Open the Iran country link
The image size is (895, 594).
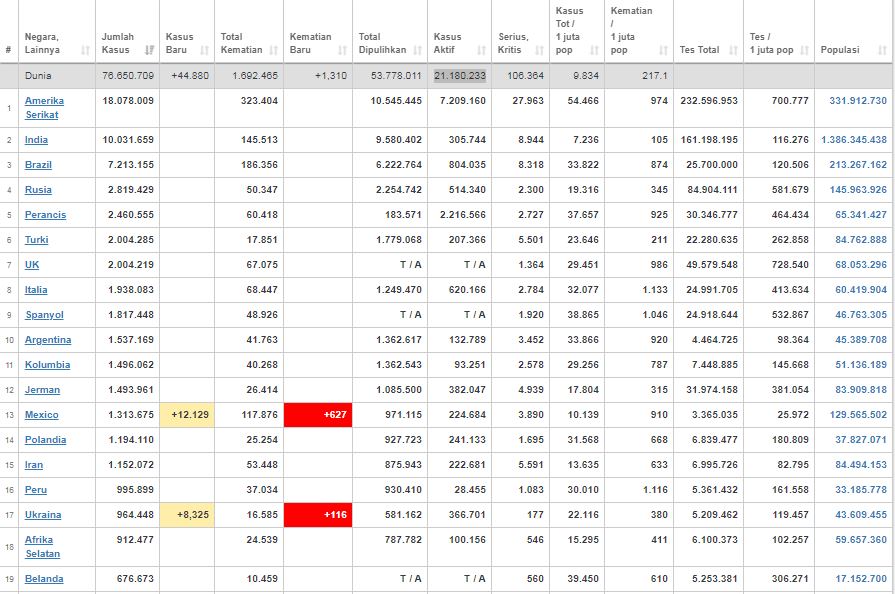tap(34, 465)
